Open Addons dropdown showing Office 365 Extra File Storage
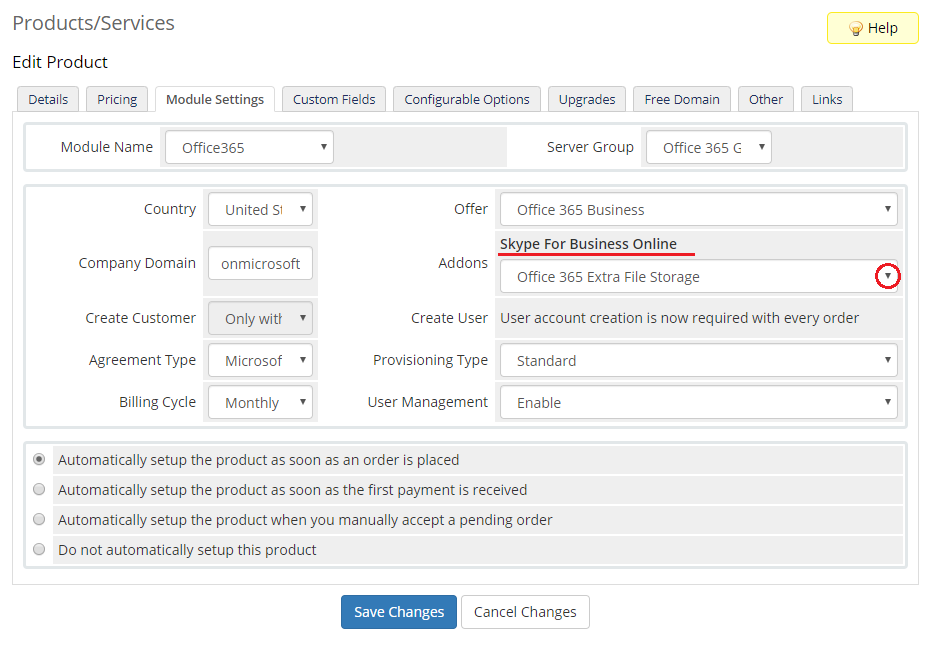The width and height of the screenshot is (929, 646). click(699, 276)
